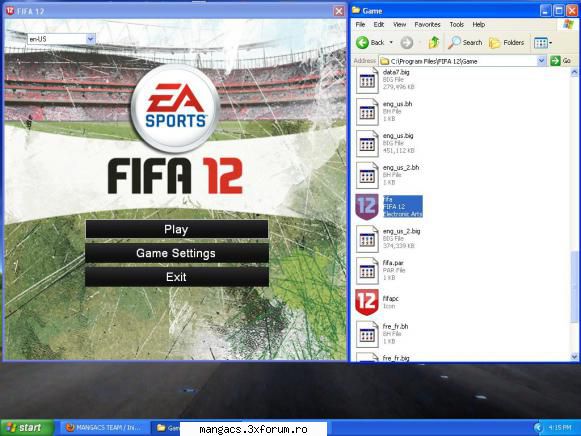Open the Help menu
This screenshot has width=581, height=436.
[479, 24]
